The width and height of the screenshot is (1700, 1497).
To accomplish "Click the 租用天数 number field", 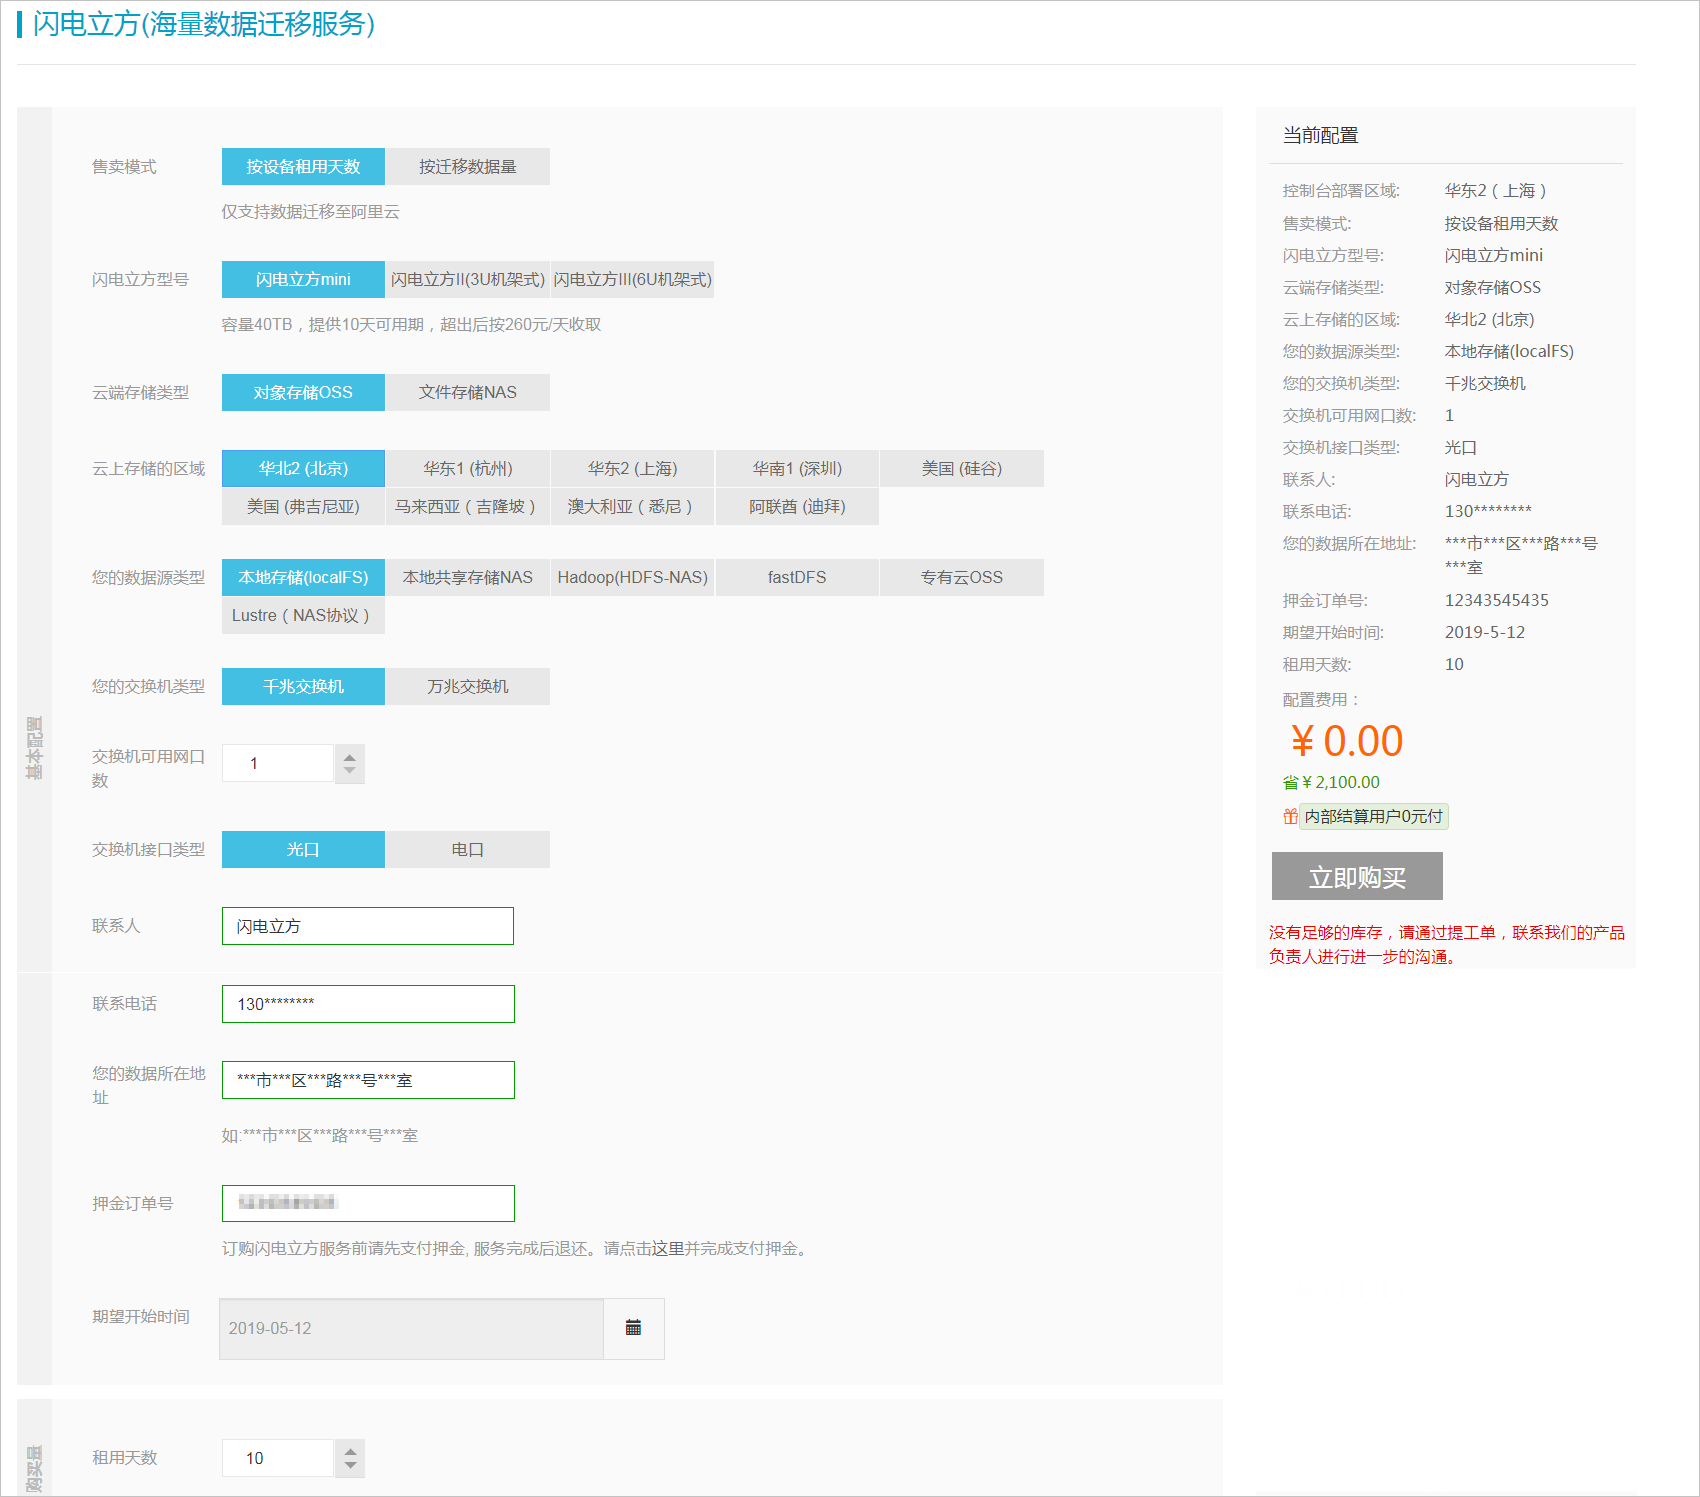I will click(x=278, y=1459).
